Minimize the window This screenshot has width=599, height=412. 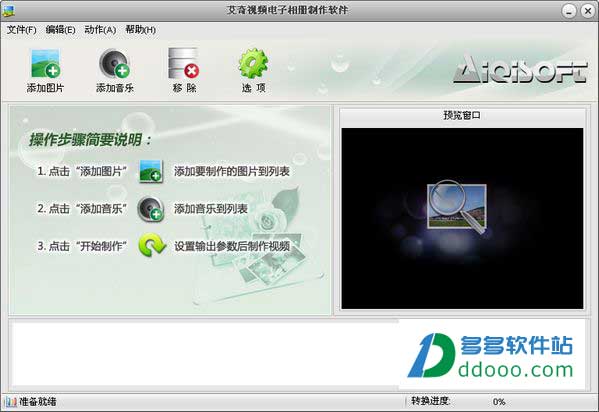[x=568, y=11]
